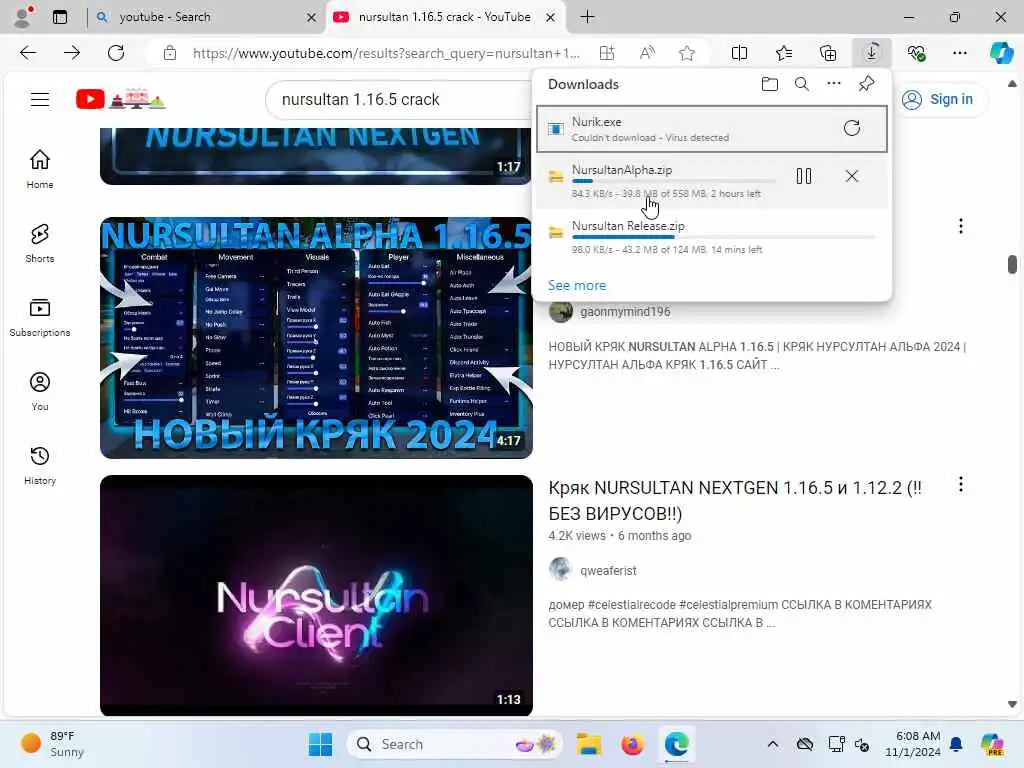Visit the qweaferist channel
The width and height of the screenshot is (1024, 768).
pos(607,571)
